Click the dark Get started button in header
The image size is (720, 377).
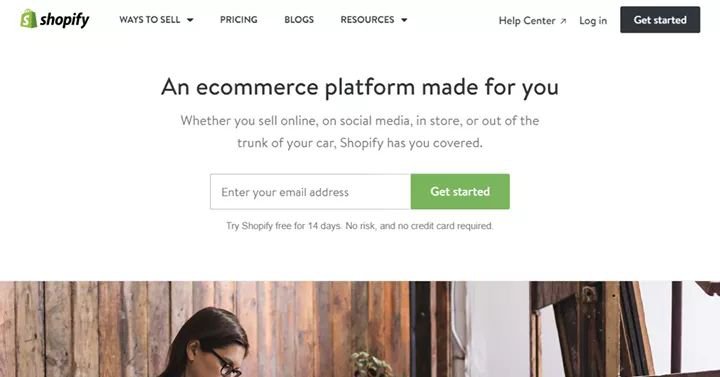pyautogui.click(x=660, y=20)
